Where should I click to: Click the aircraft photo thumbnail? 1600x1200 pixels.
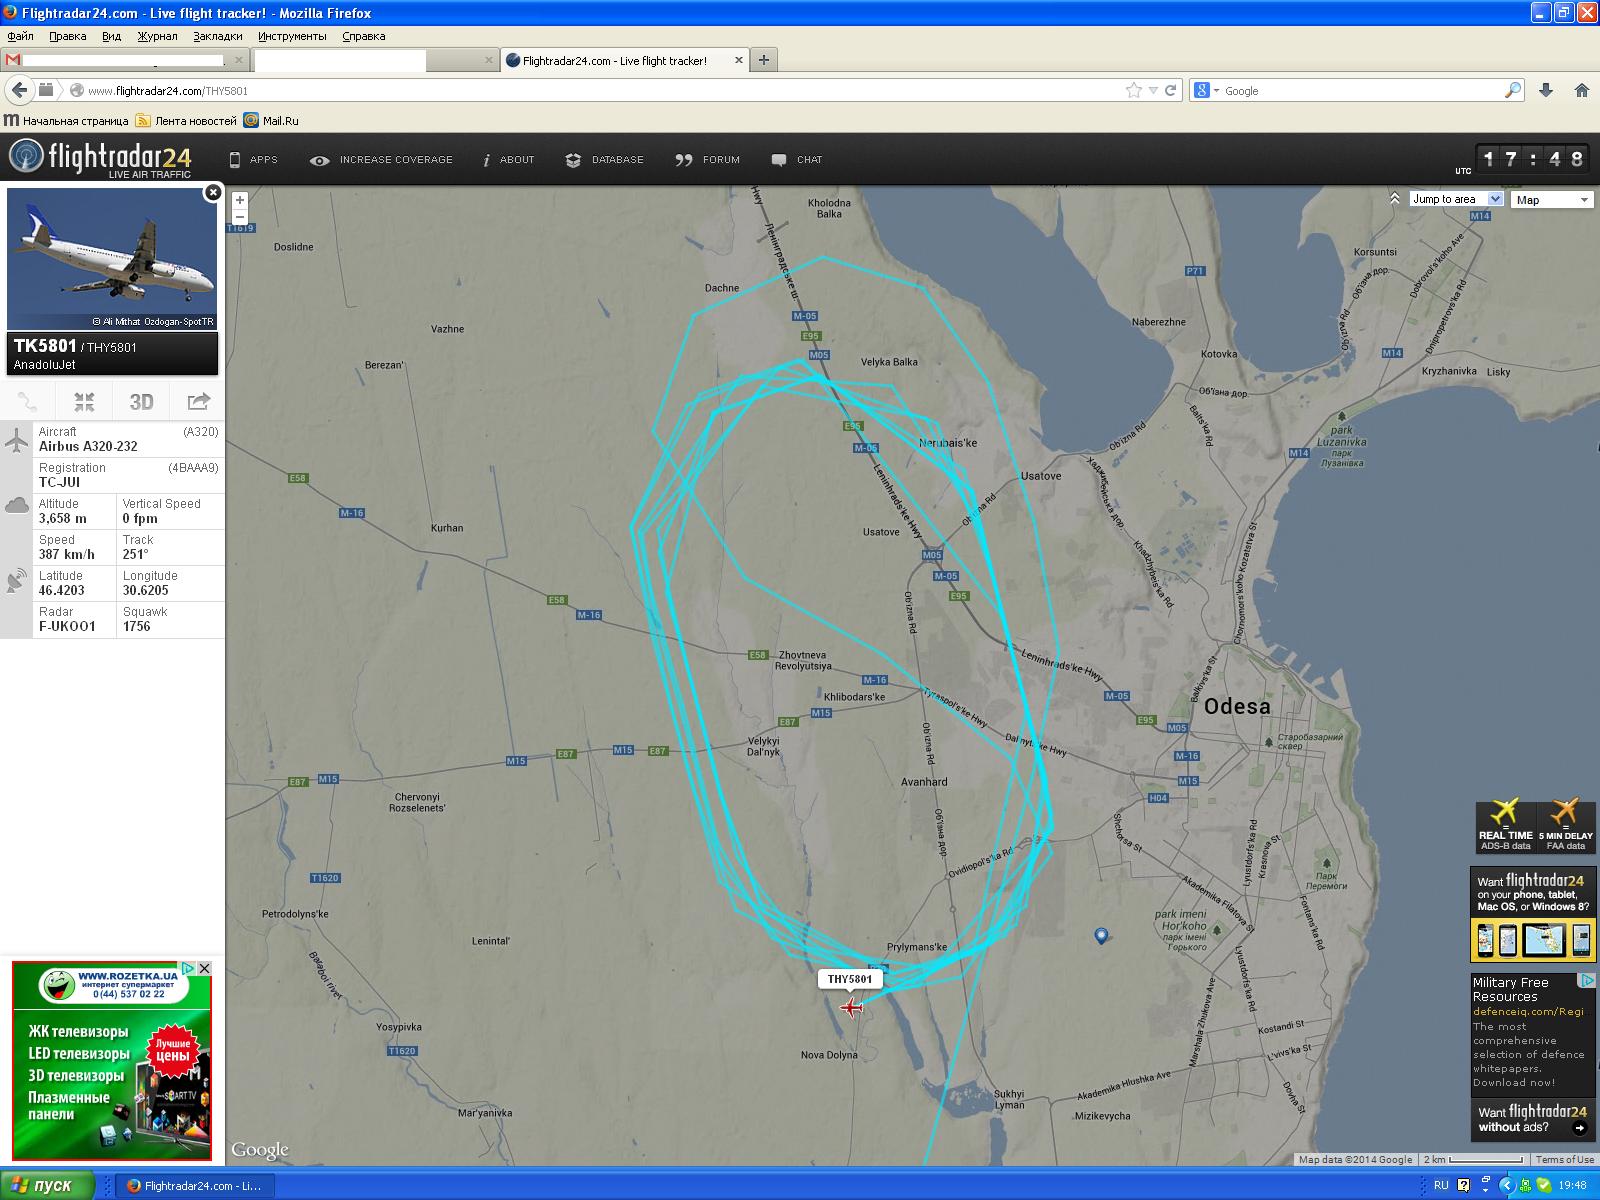(x=112, y=259)
